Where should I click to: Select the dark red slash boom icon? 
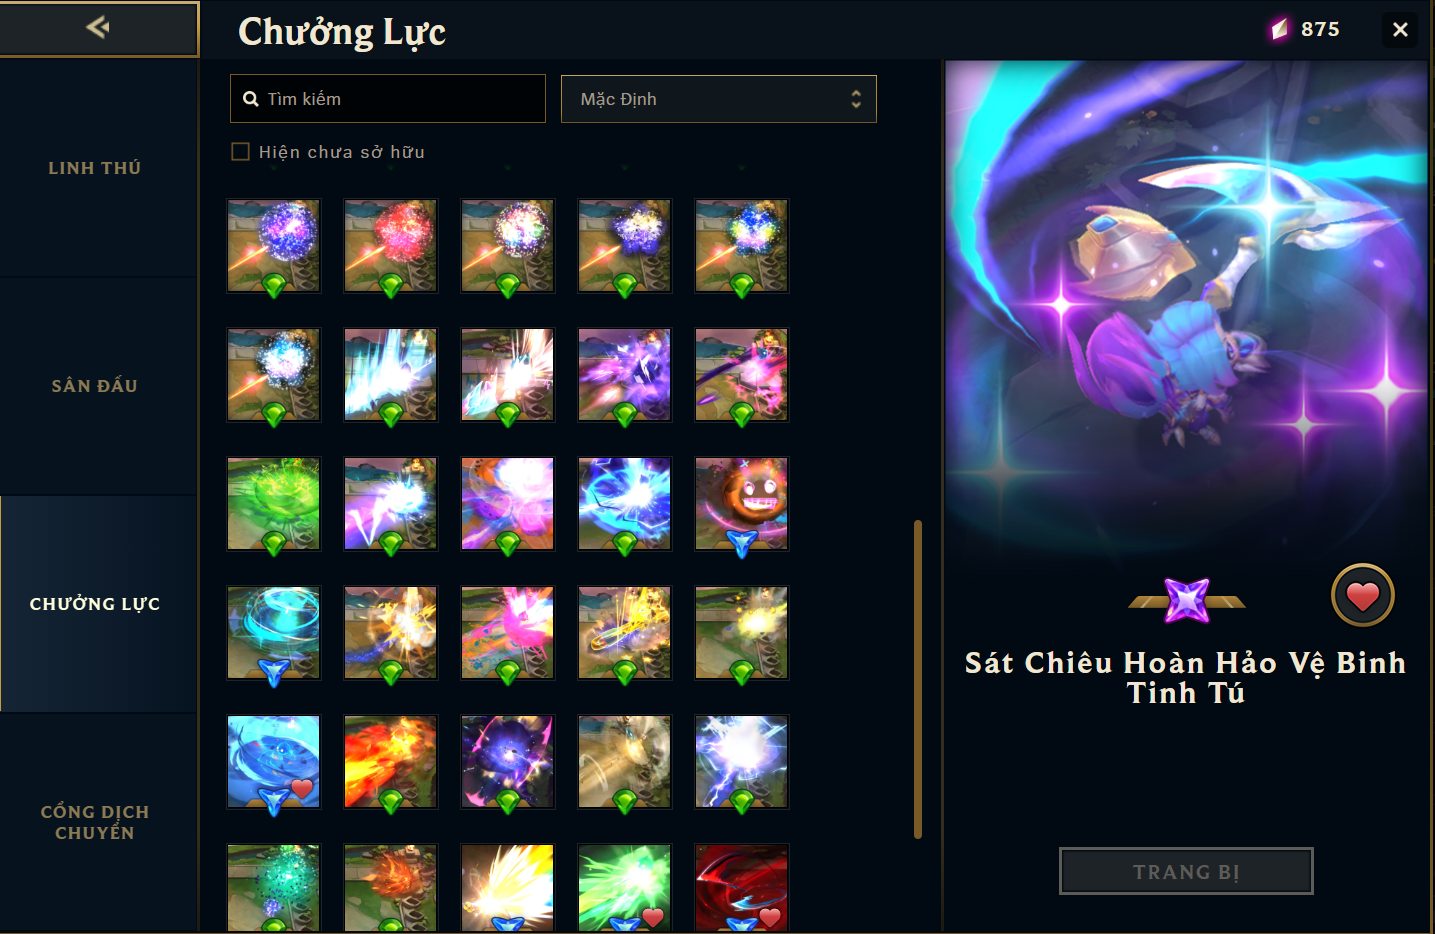pyautogui.click(x=741, y=888)
